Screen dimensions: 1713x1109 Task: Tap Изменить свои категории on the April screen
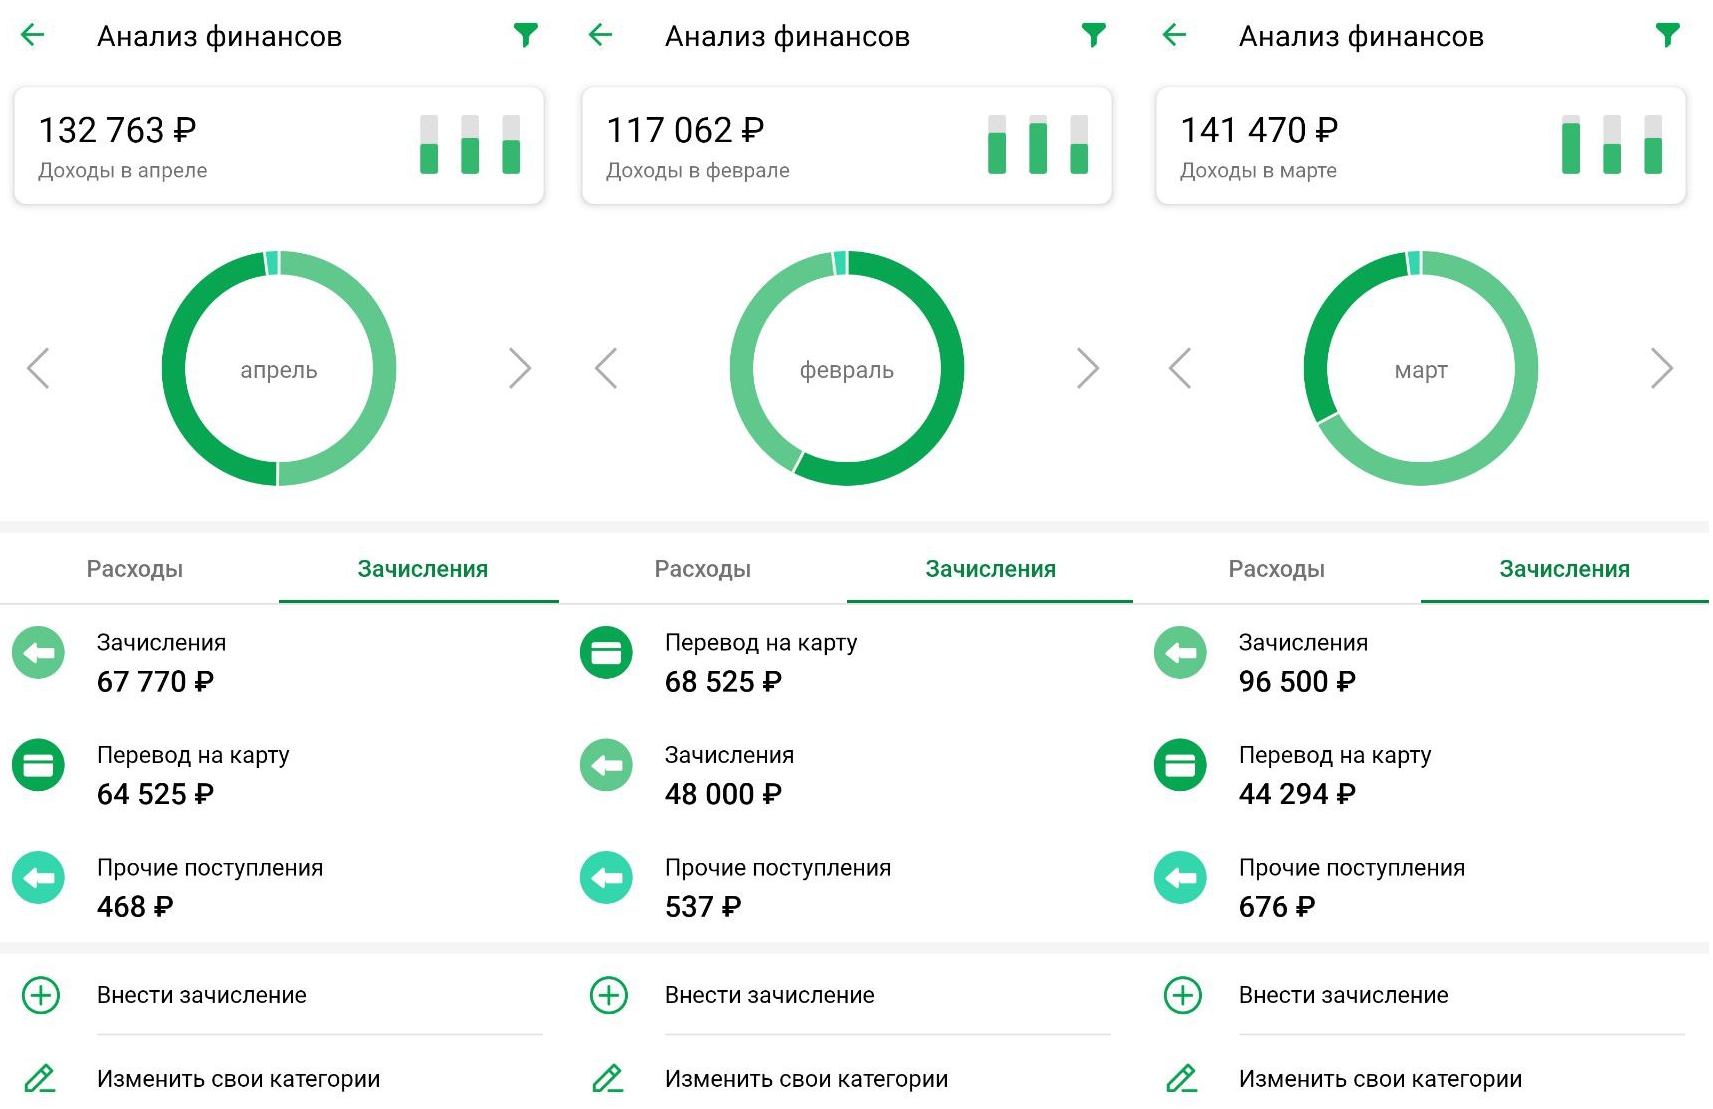pyautogui.click(x=238, y=1079)
